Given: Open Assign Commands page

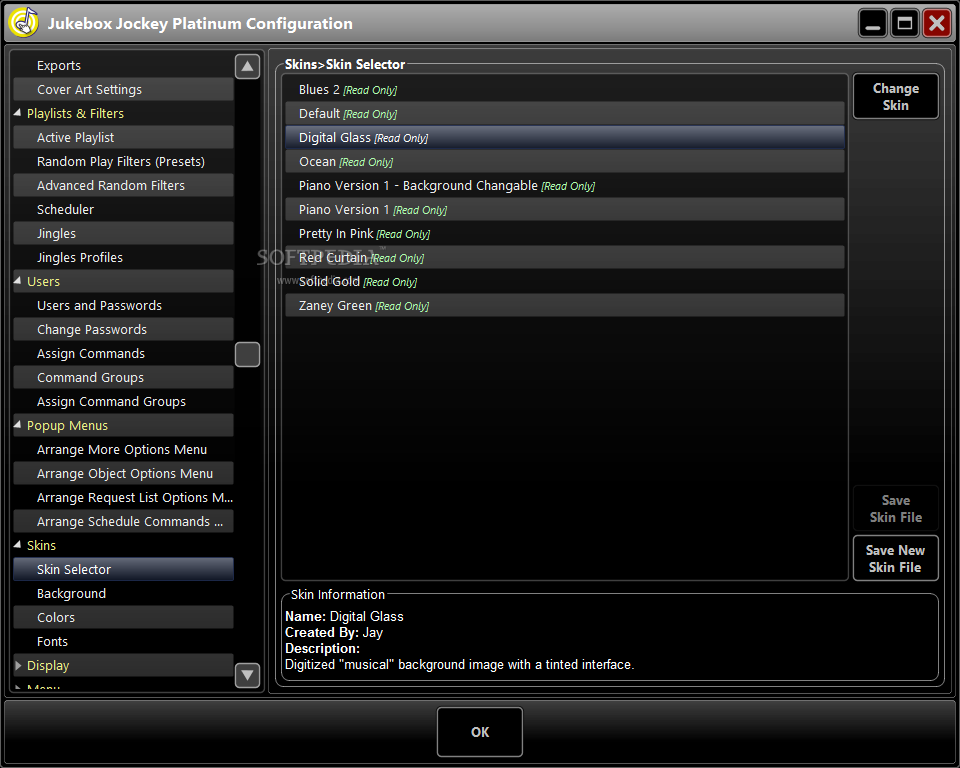Looking at the screenshot, I should pos(123,353).
